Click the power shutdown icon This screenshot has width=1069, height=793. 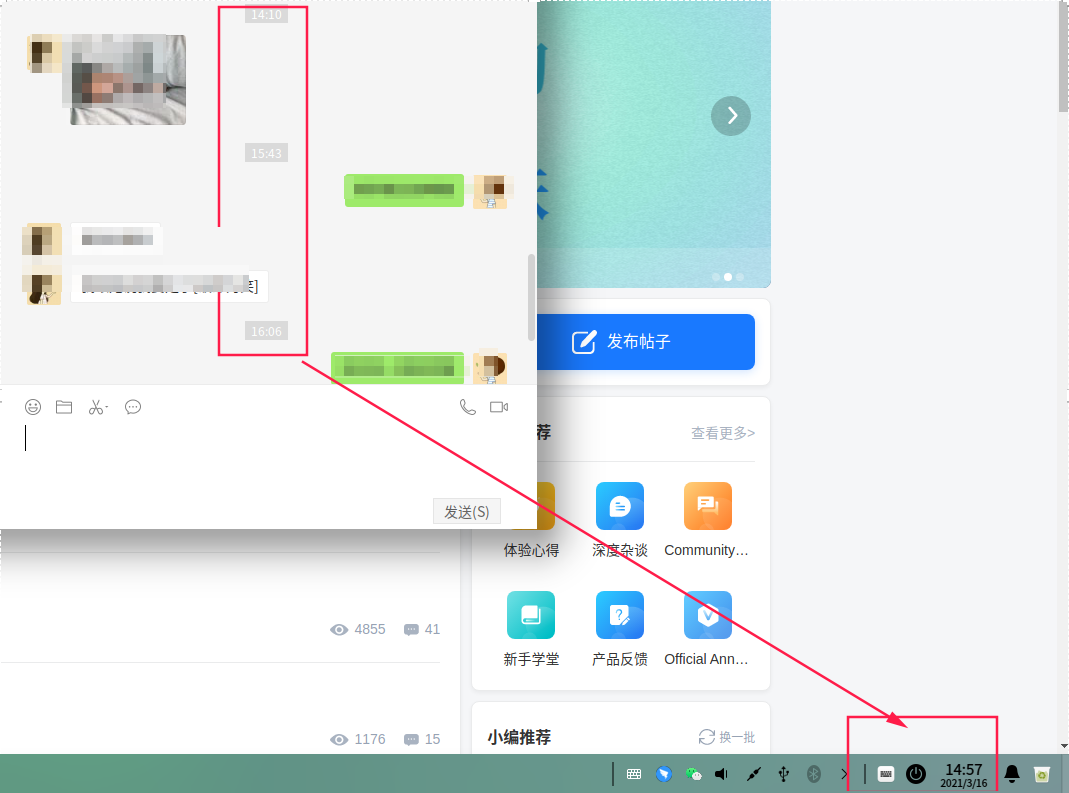[x=916, y=774]
